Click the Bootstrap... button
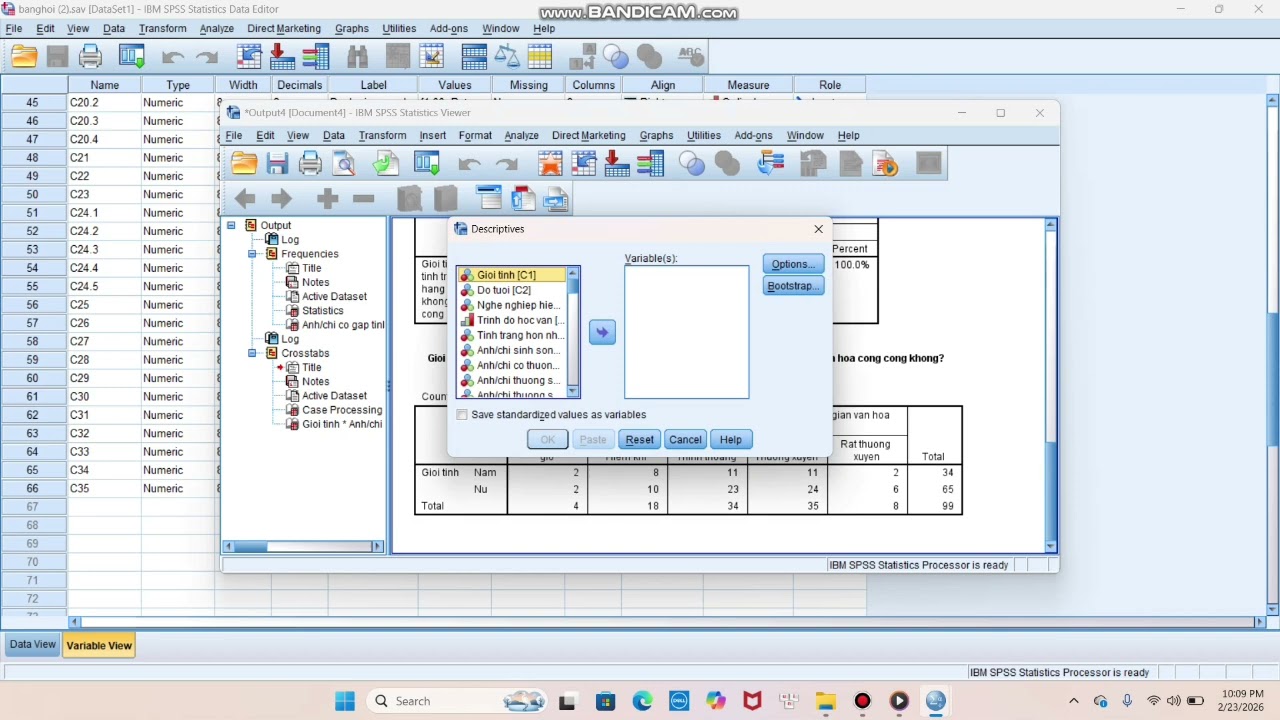Image resolution: width=1280 pixels, height=720 pixels. pyautogui.click(x=793, y=286)
